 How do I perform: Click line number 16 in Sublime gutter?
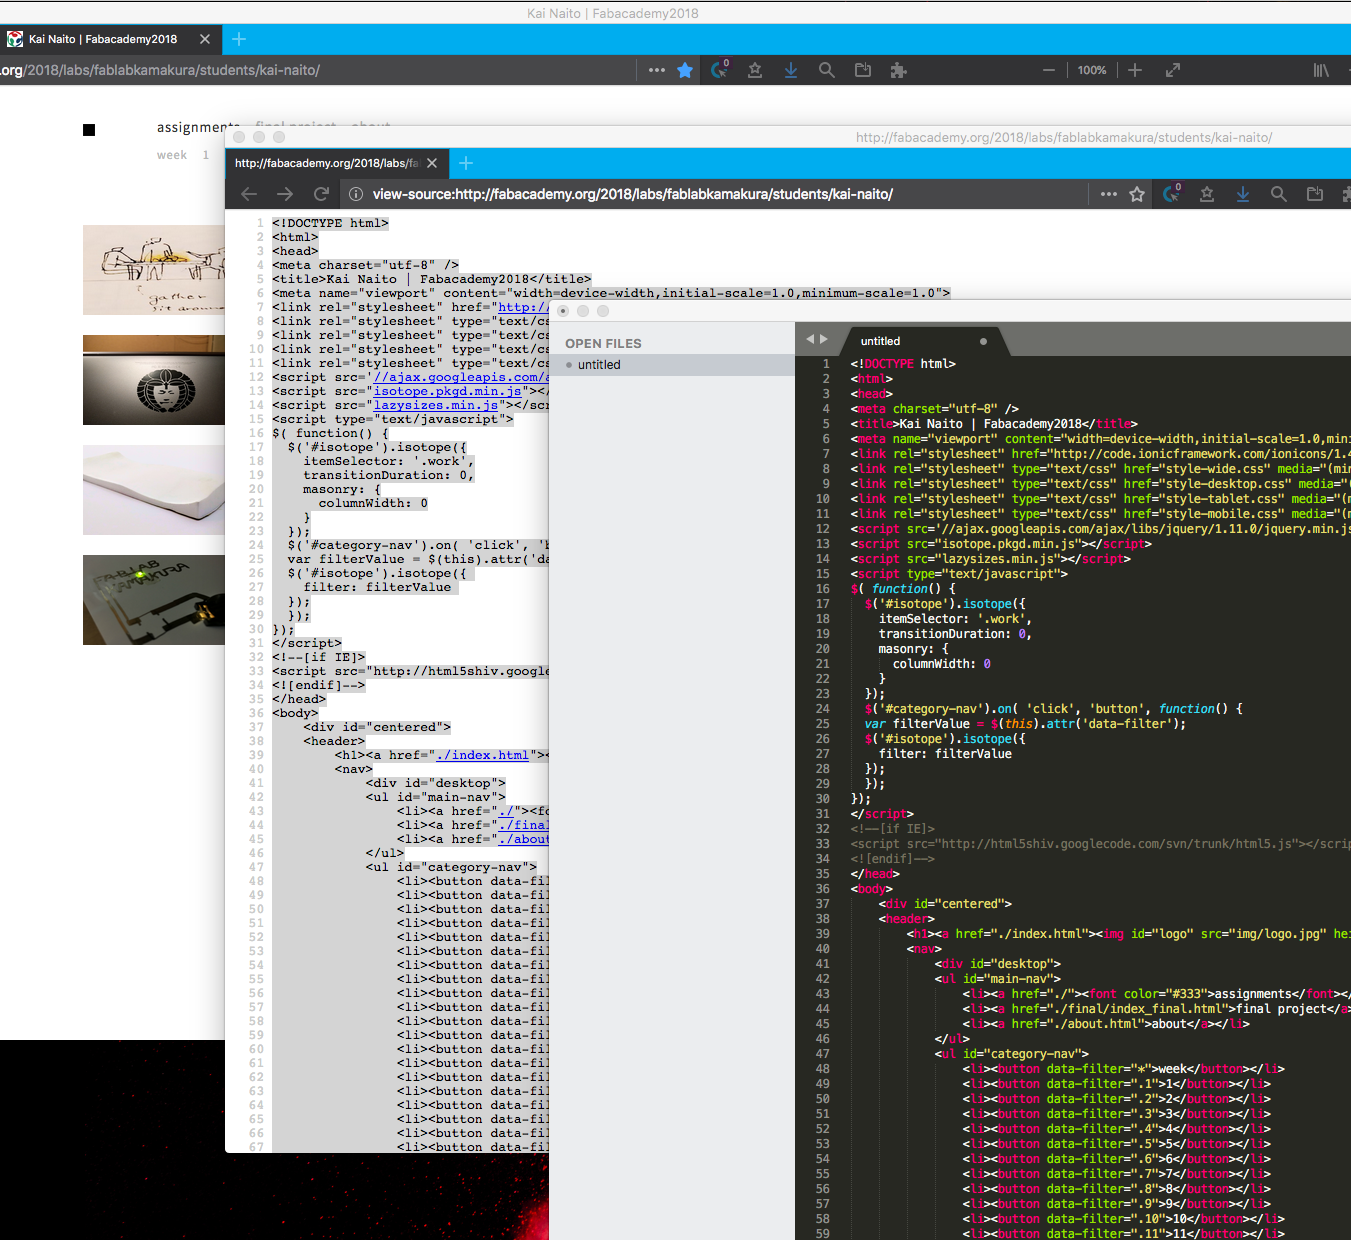(x=823, y=589)
